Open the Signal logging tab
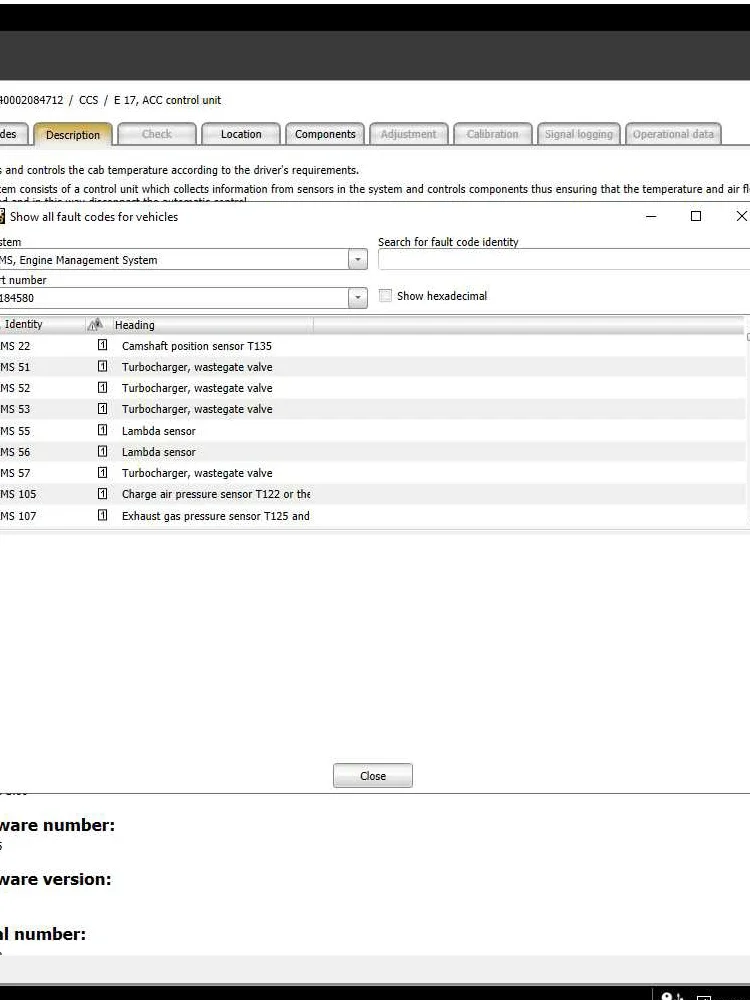The width and height of the screenshot is (750, 1000). point(578,134)
